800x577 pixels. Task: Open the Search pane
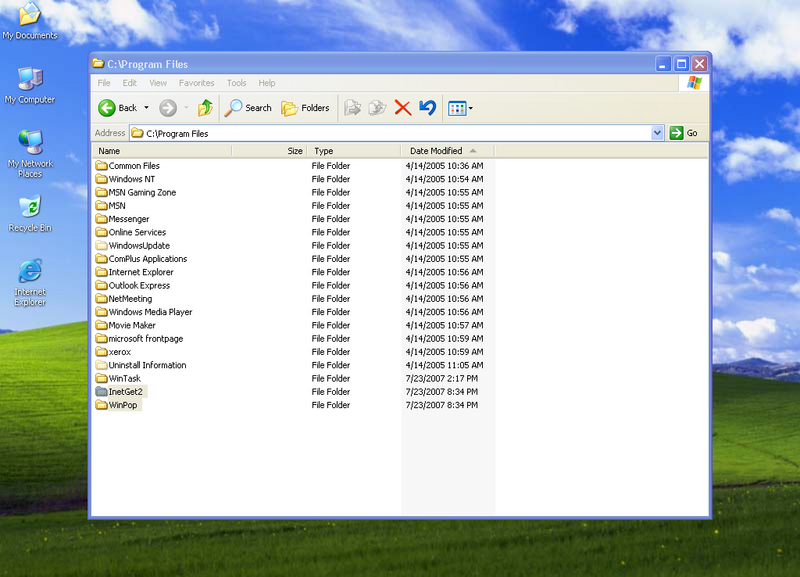[x=248, y=108]
